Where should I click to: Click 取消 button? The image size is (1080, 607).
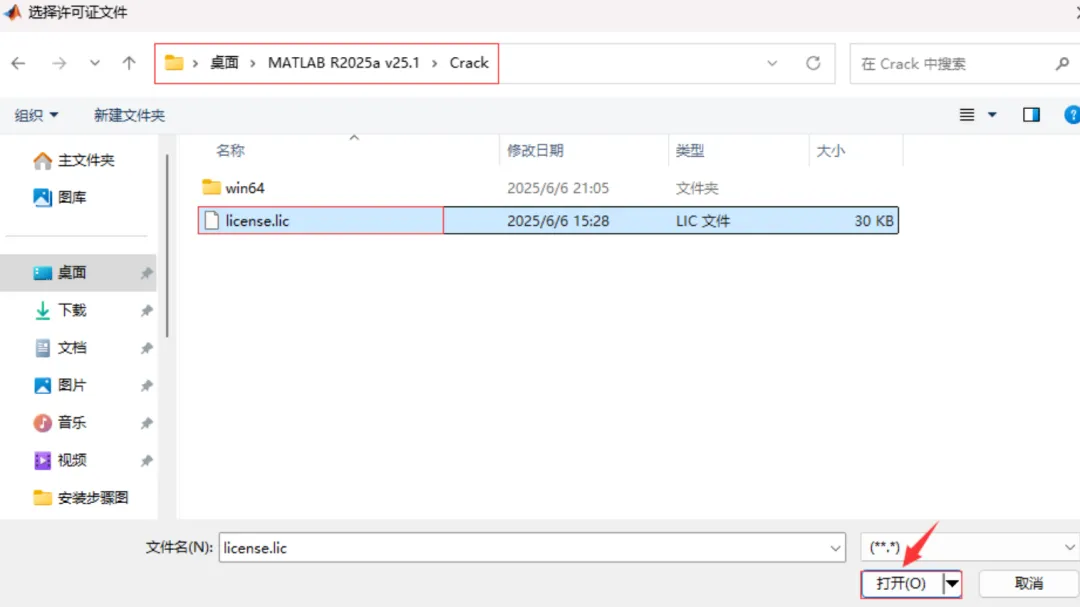pyautogui.click(x=1029, y=584)
